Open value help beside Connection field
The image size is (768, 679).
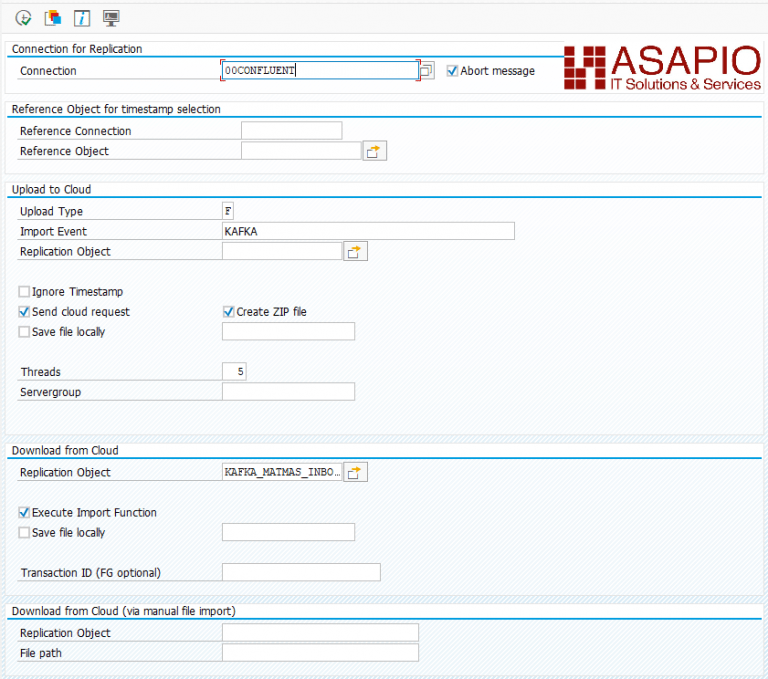427,71
